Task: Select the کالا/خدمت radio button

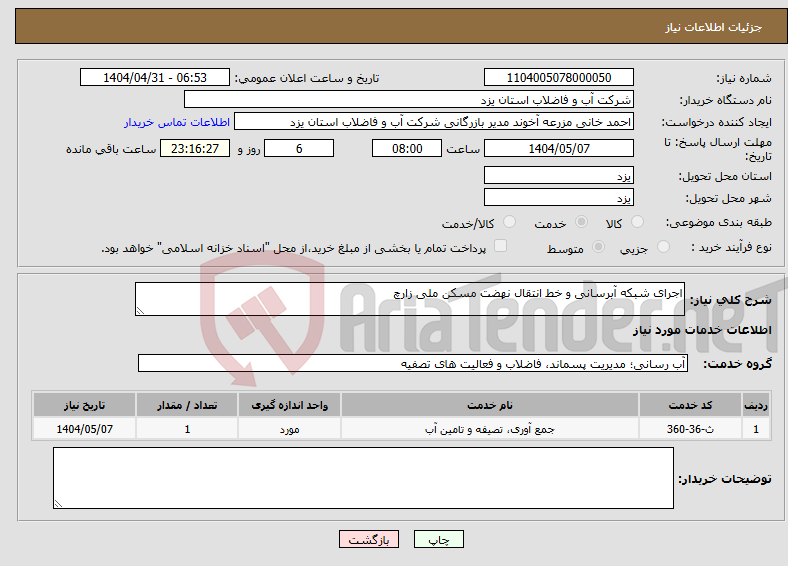Action: tap(510, 222)
